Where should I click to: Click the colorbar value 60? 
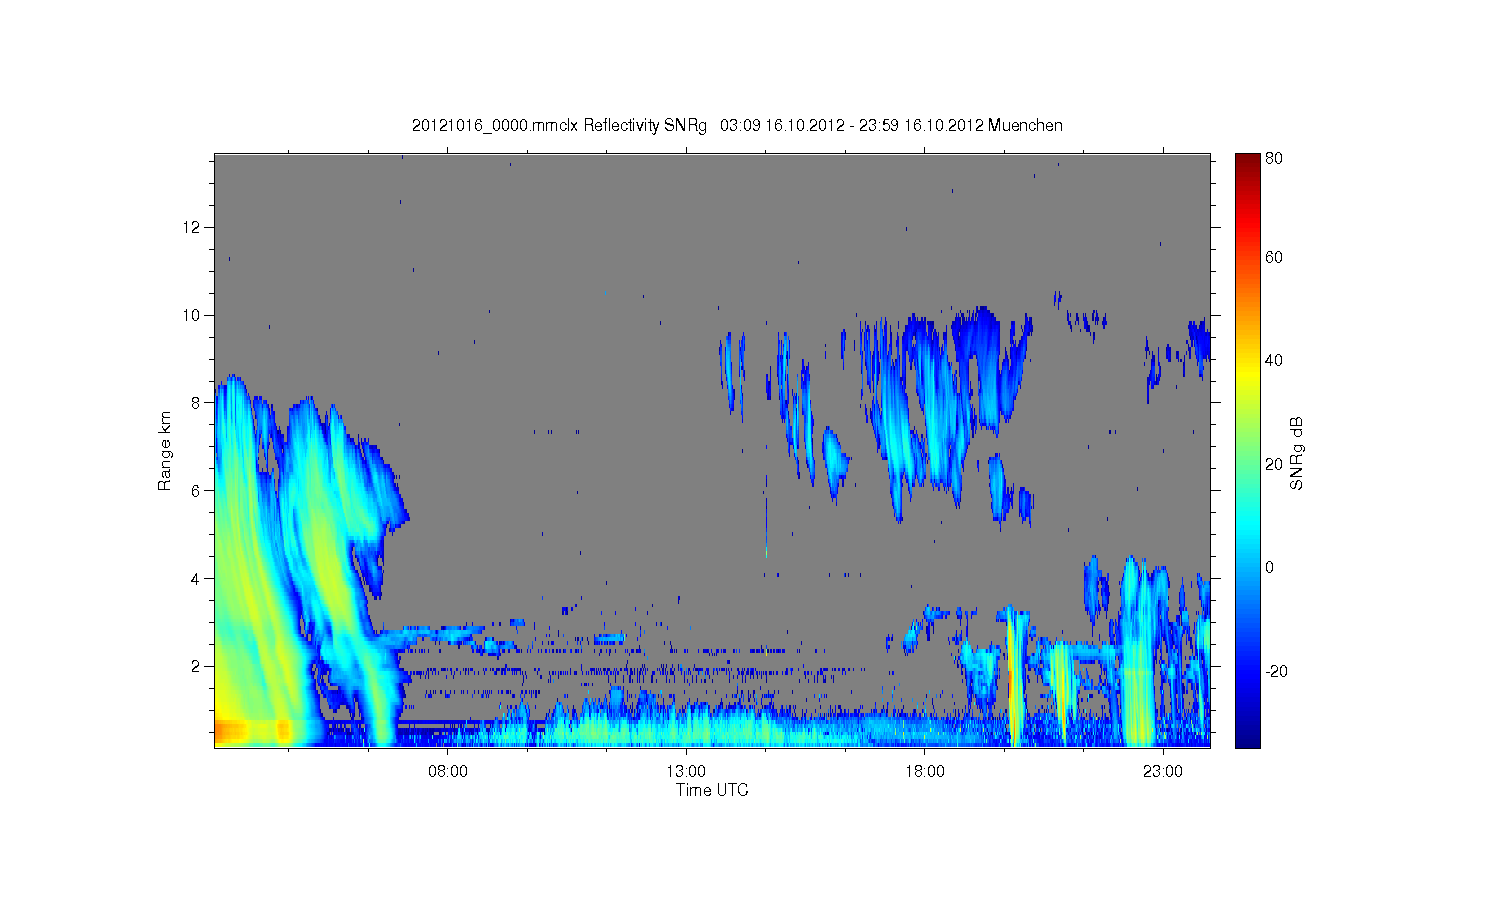(x=1274, y=258)
